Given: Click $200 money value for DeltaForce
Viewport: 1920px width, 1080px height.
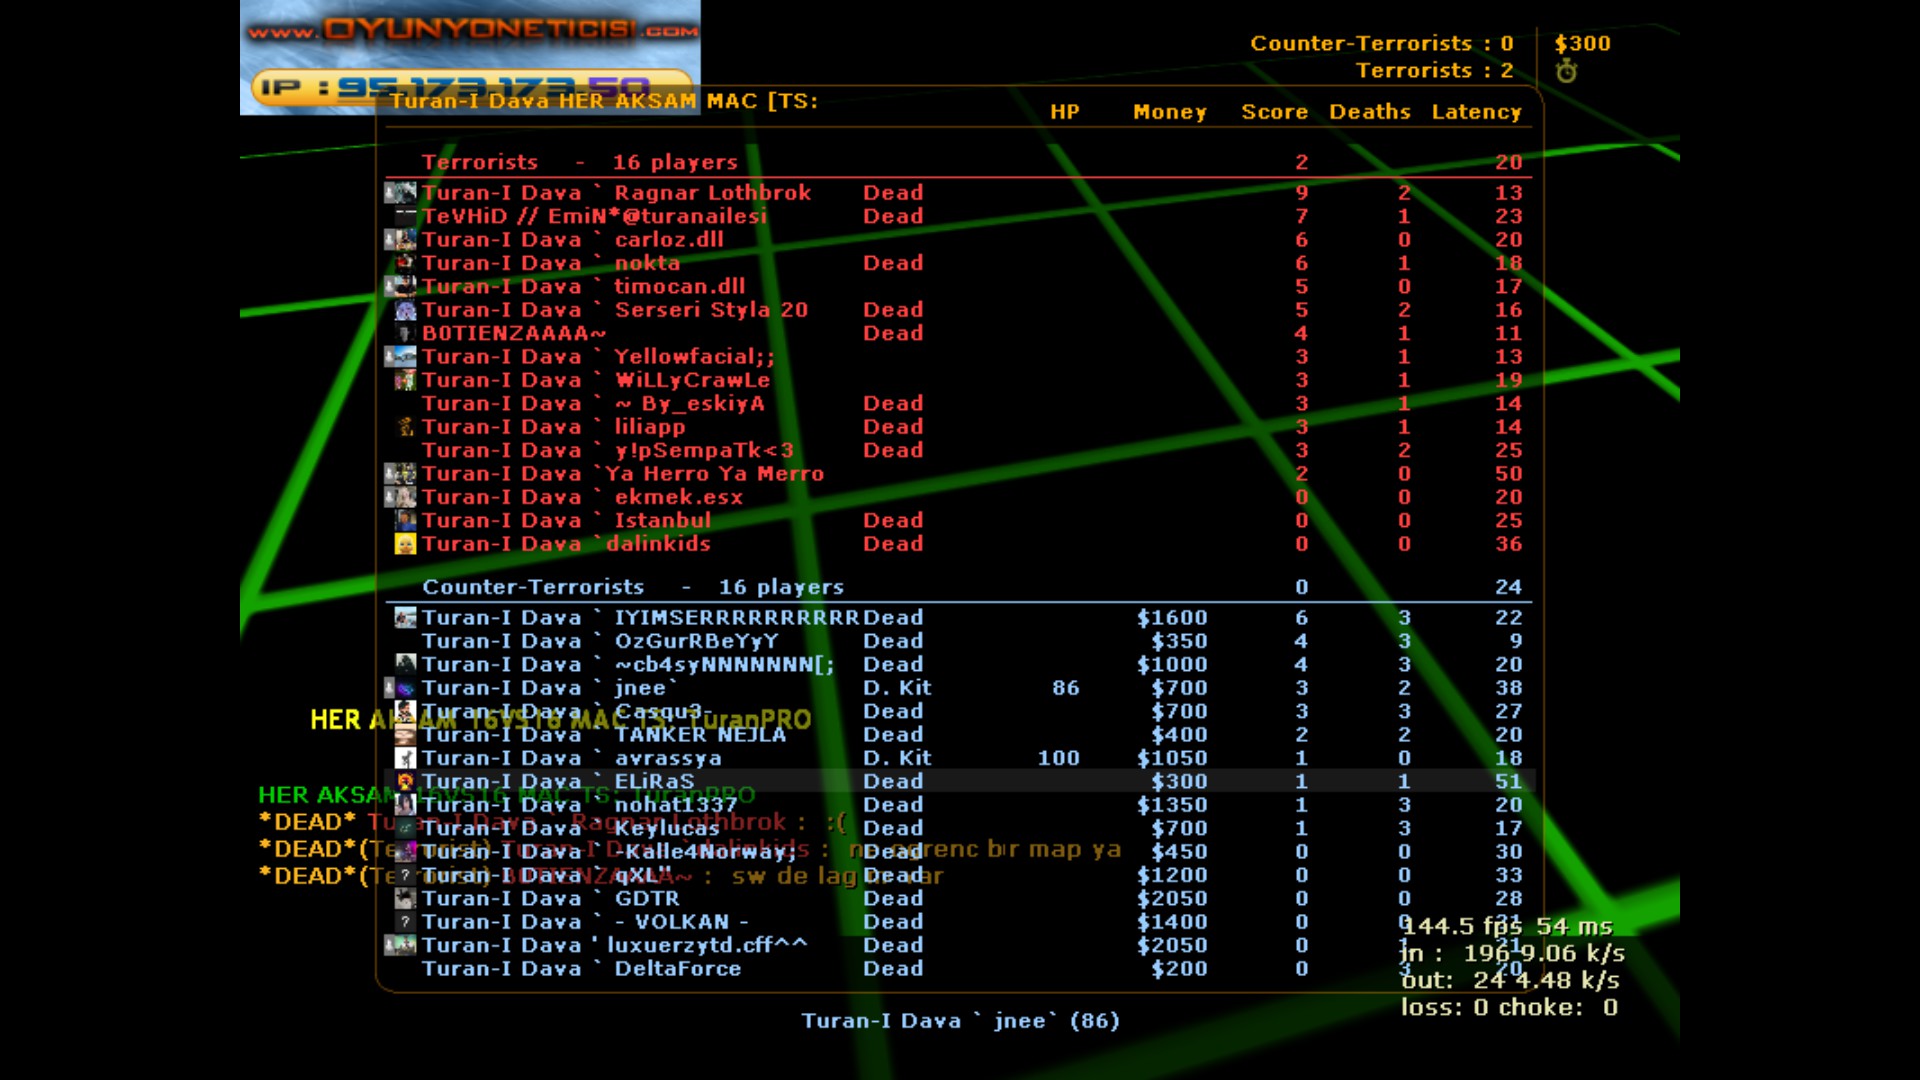Looking at the screenshot, I should point(1179,968).
